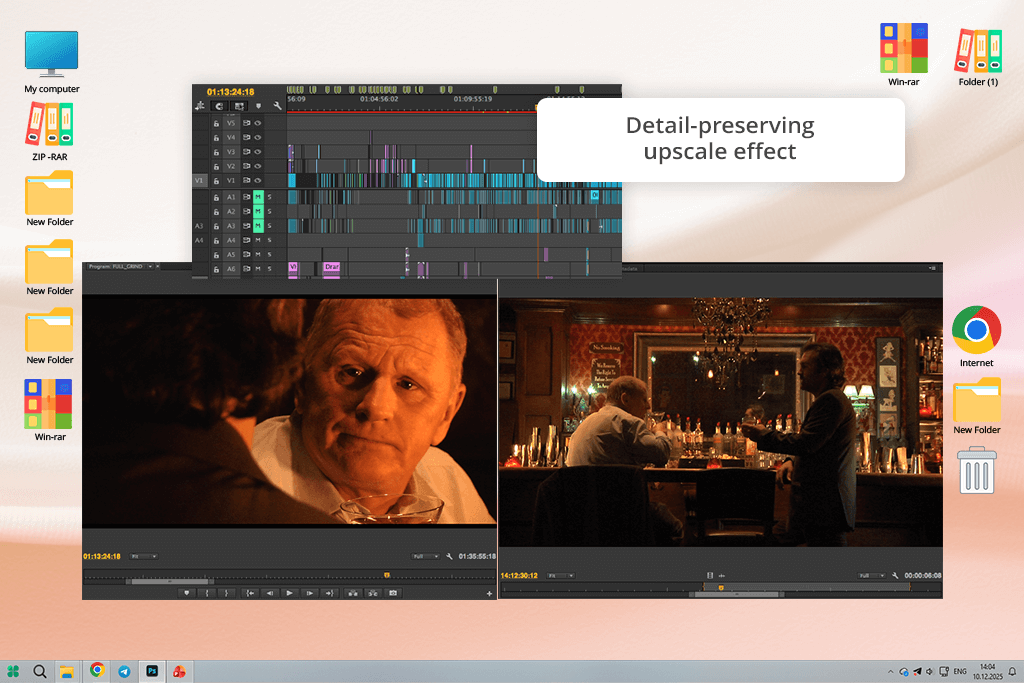Click the Lift button in Program monitor
Viewport: 1024px width, 683px height.
[353, 593]
